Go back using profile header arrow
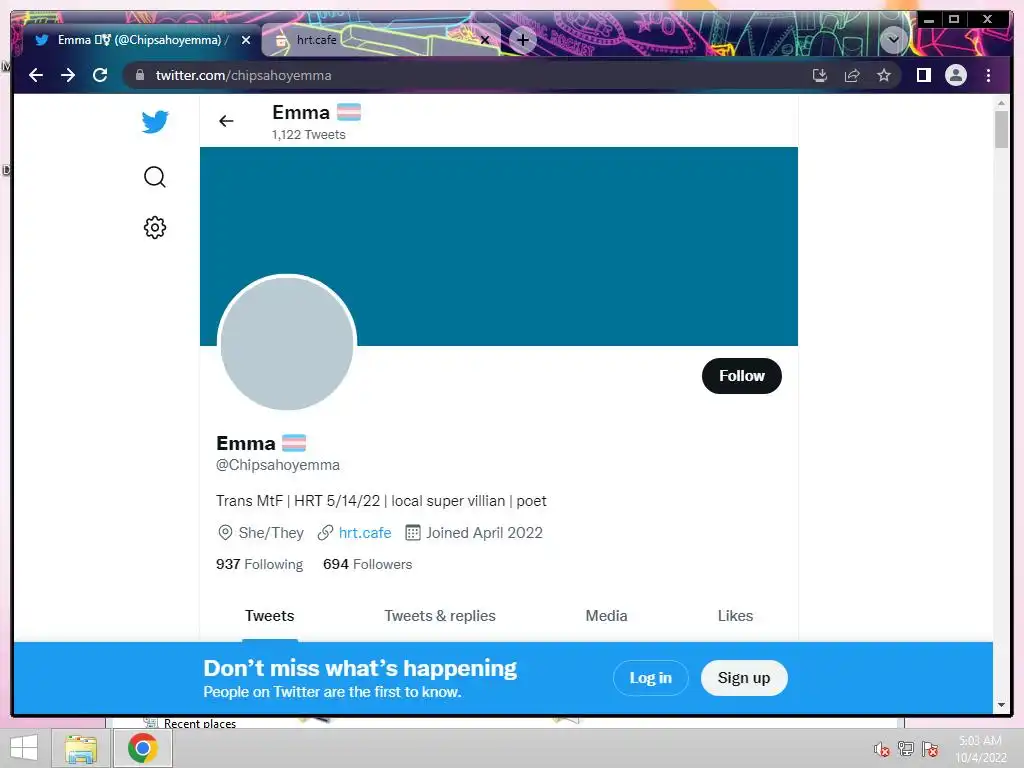The image size is (1024, 768). (226, 121)
